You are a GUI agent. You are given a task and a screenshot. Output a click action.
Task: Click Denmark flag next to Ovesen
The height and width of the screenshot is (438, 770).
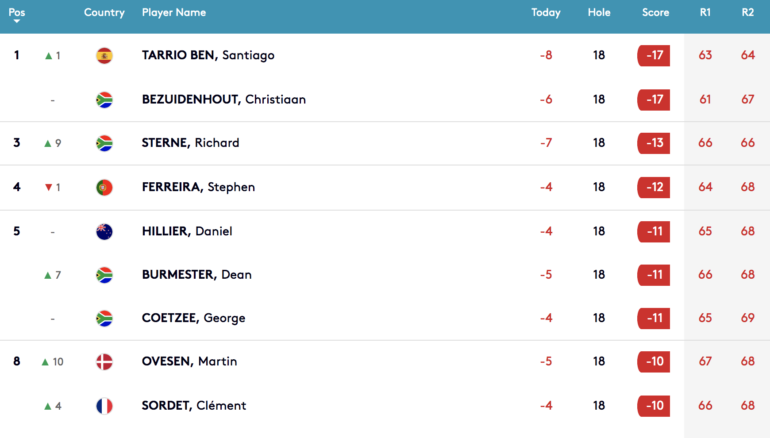tap(104, 362)
